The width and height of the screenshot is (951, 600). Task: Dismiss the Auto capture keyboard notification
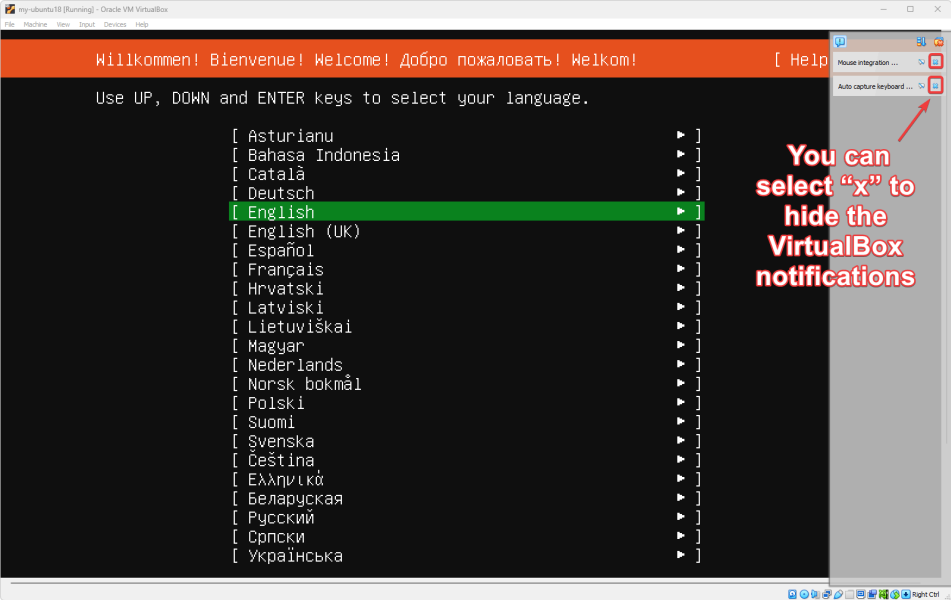click(x=936, y=86)
